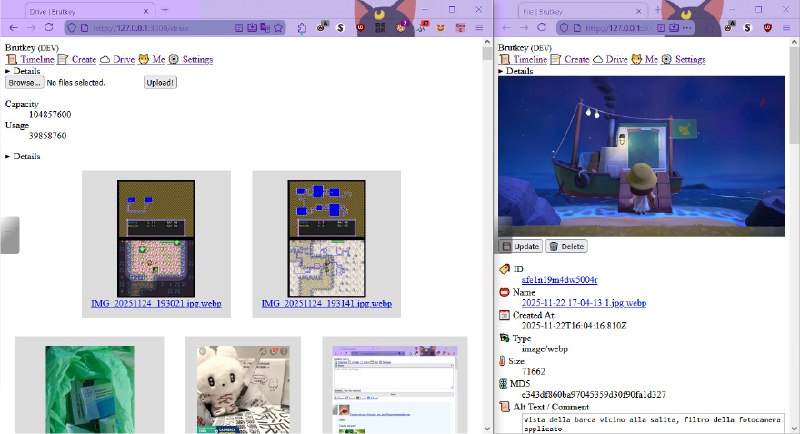Open the extension with the 27 badge

click(422, 27)
